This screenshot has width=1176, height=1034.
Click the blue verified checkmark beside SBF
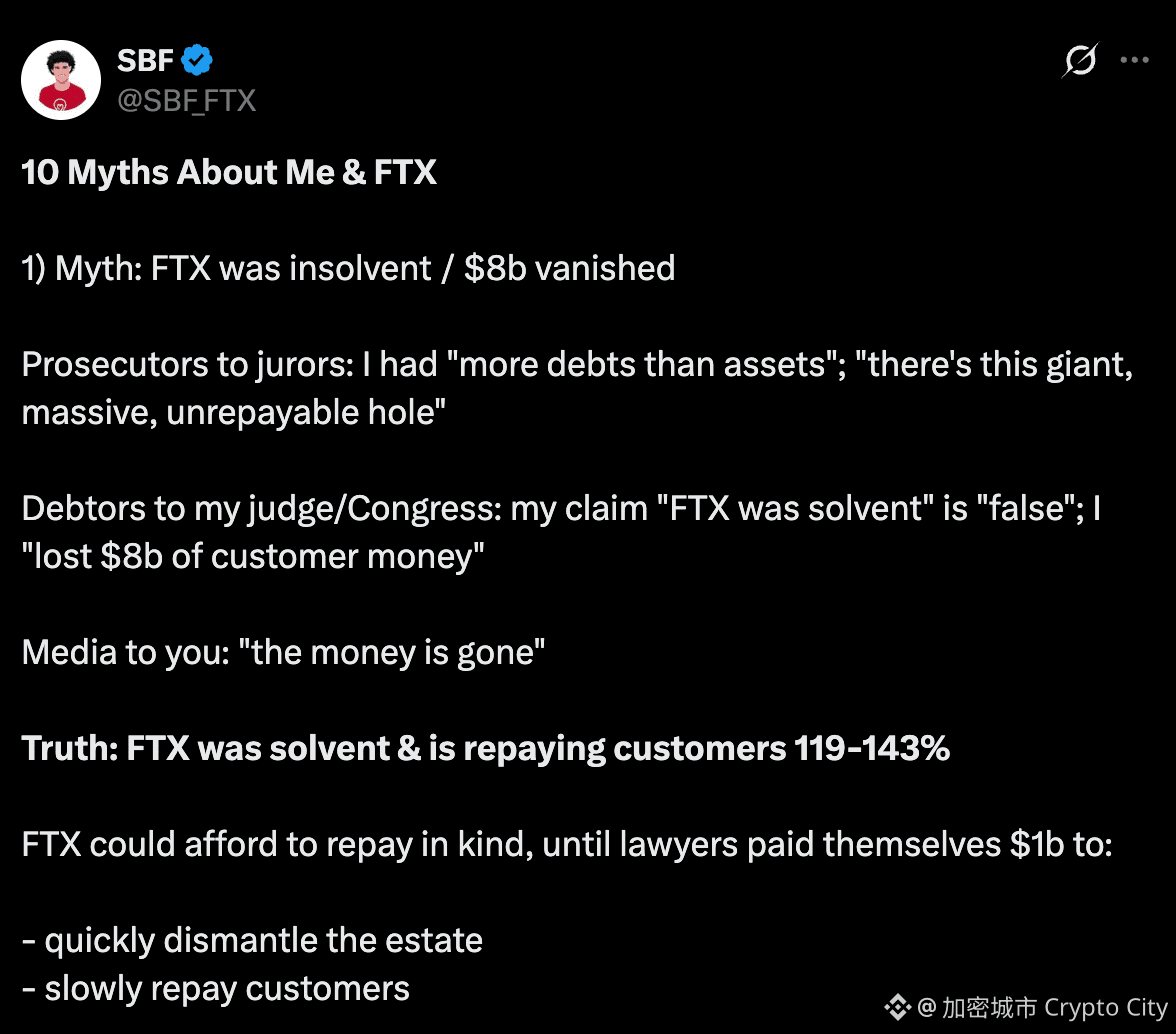[198, 60]
